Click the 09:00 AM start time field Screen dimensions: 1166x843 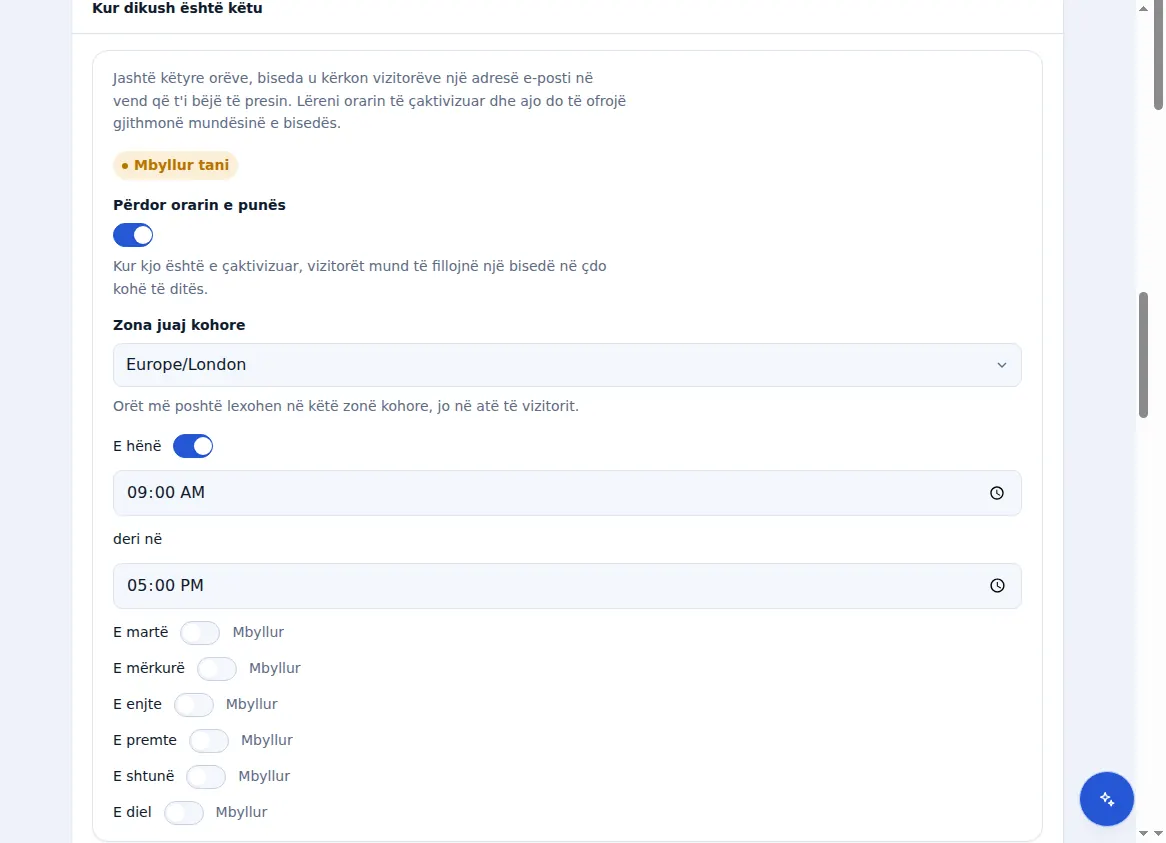pyautogui.click(x=567, y=493)
